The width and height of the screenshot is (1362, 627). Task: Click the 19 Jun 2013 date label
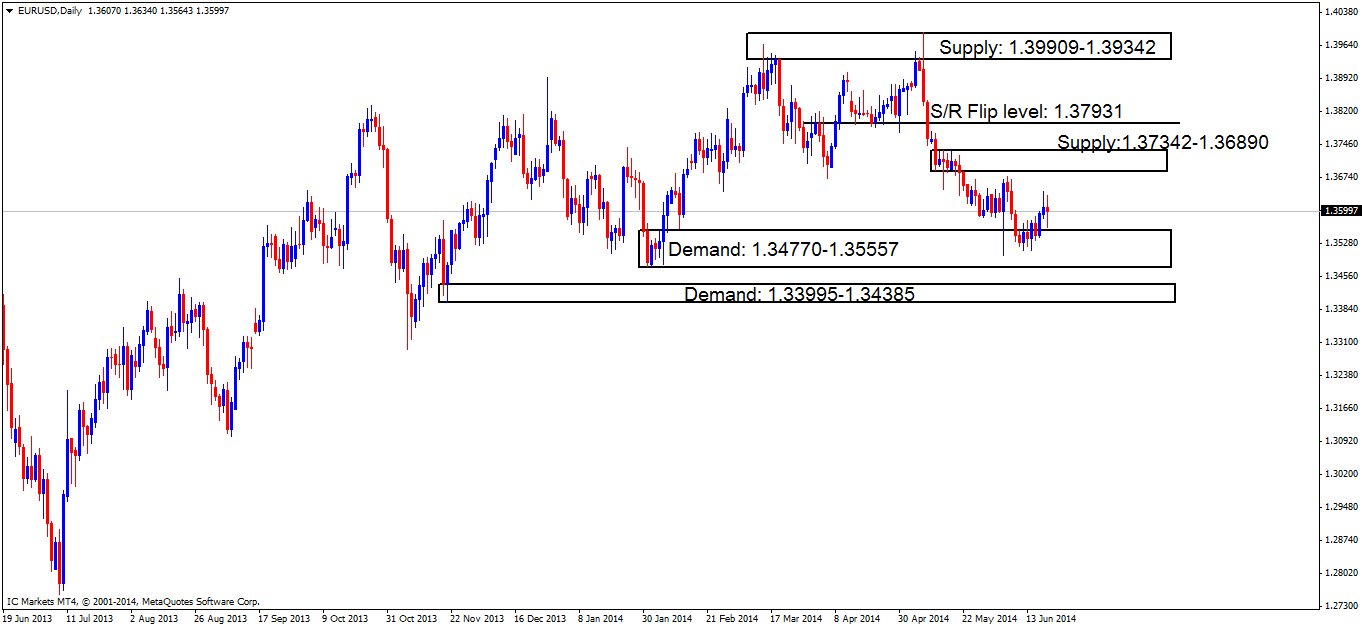coord(27,619)
